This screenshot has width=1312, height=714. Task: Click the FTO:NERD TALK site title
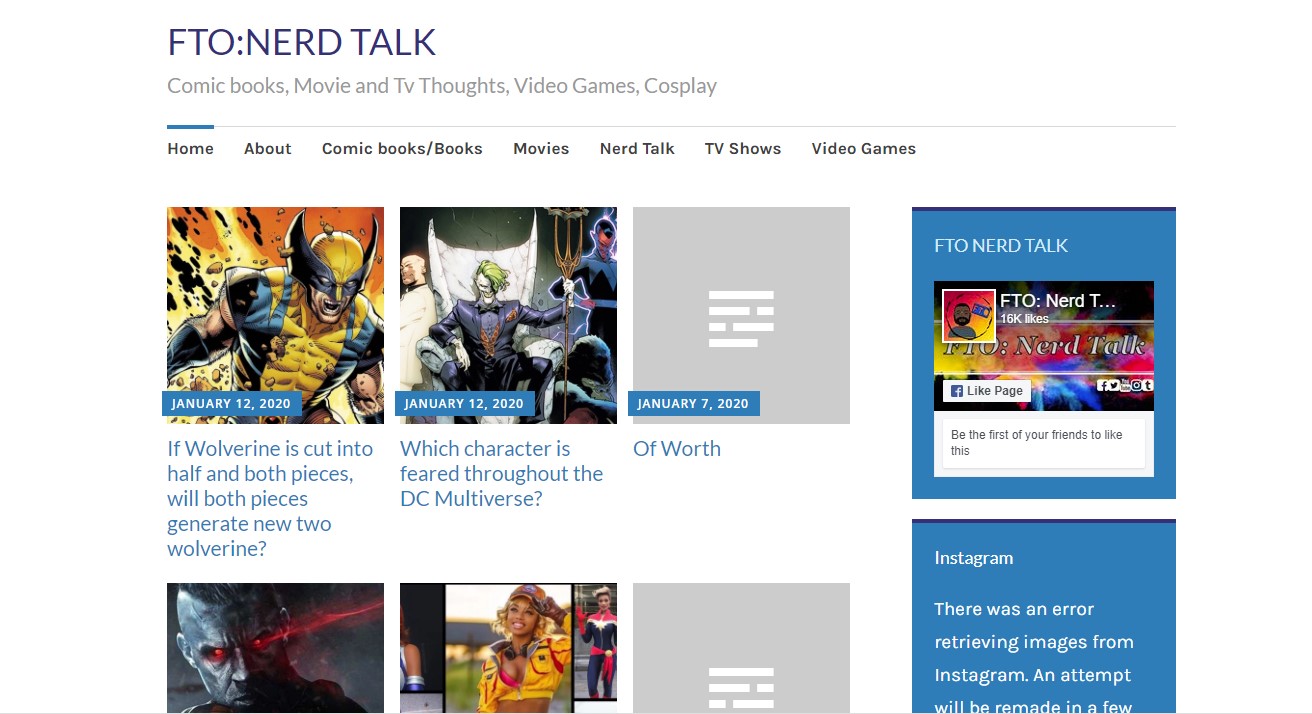point(301,43)
